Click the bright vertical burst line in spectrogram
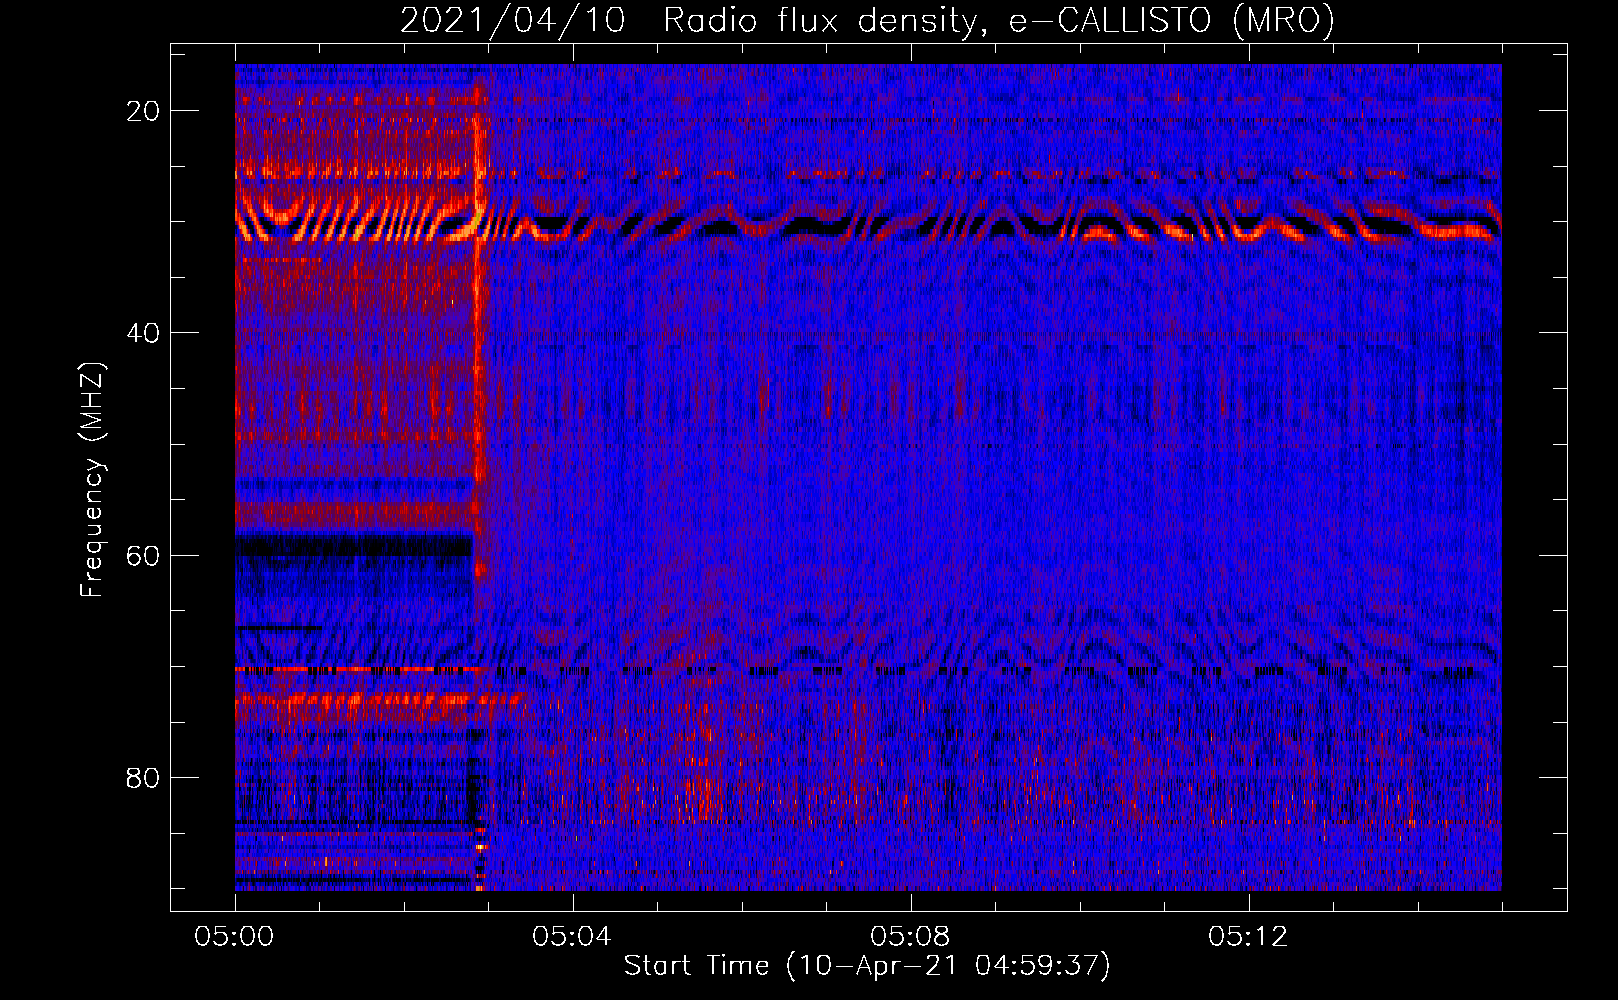 tap(479, 330)
